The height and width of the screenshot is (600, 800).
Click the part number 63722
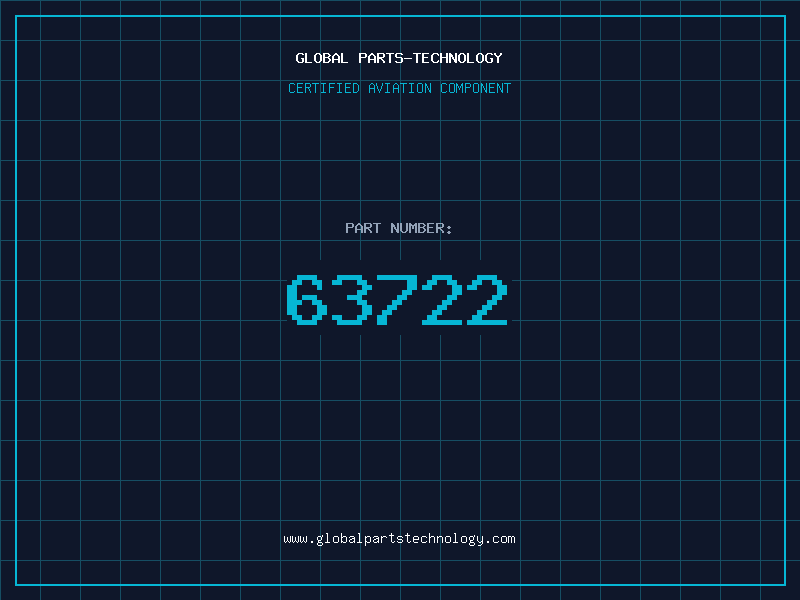[397, 299]
